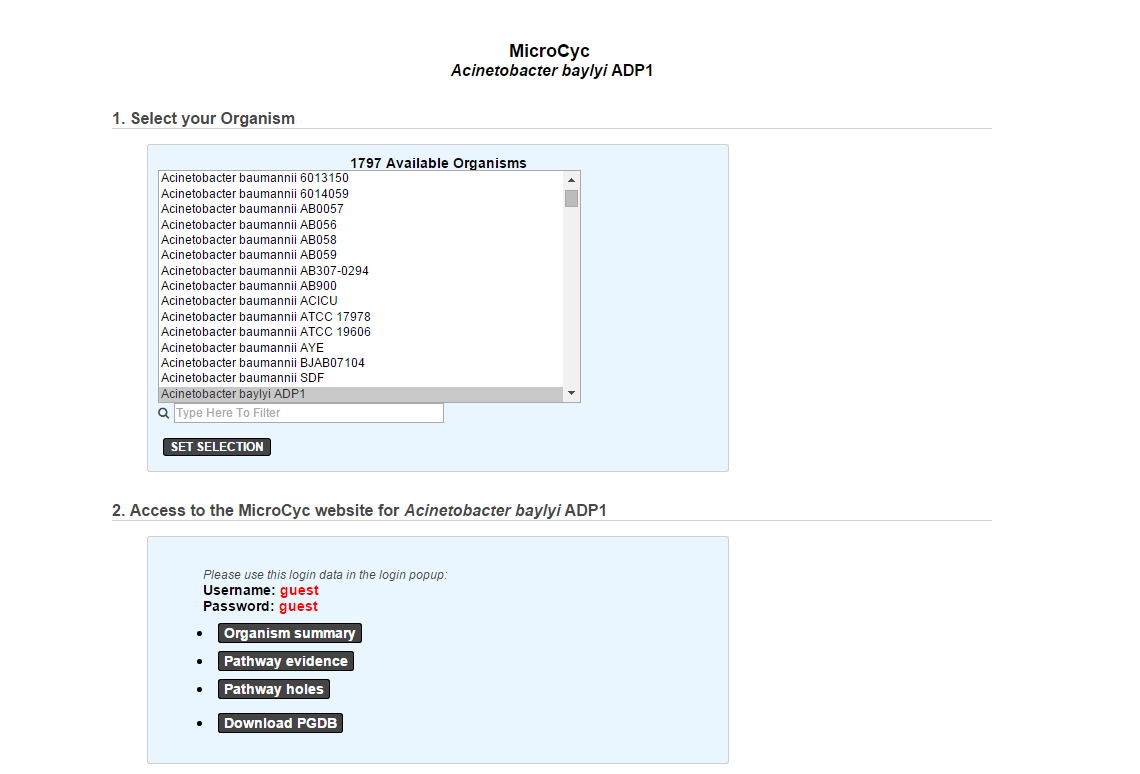The width and height of the screenshot is (1140, 774).
Task: Open the Pathway holes page
Action: click(x=273, y=689)
